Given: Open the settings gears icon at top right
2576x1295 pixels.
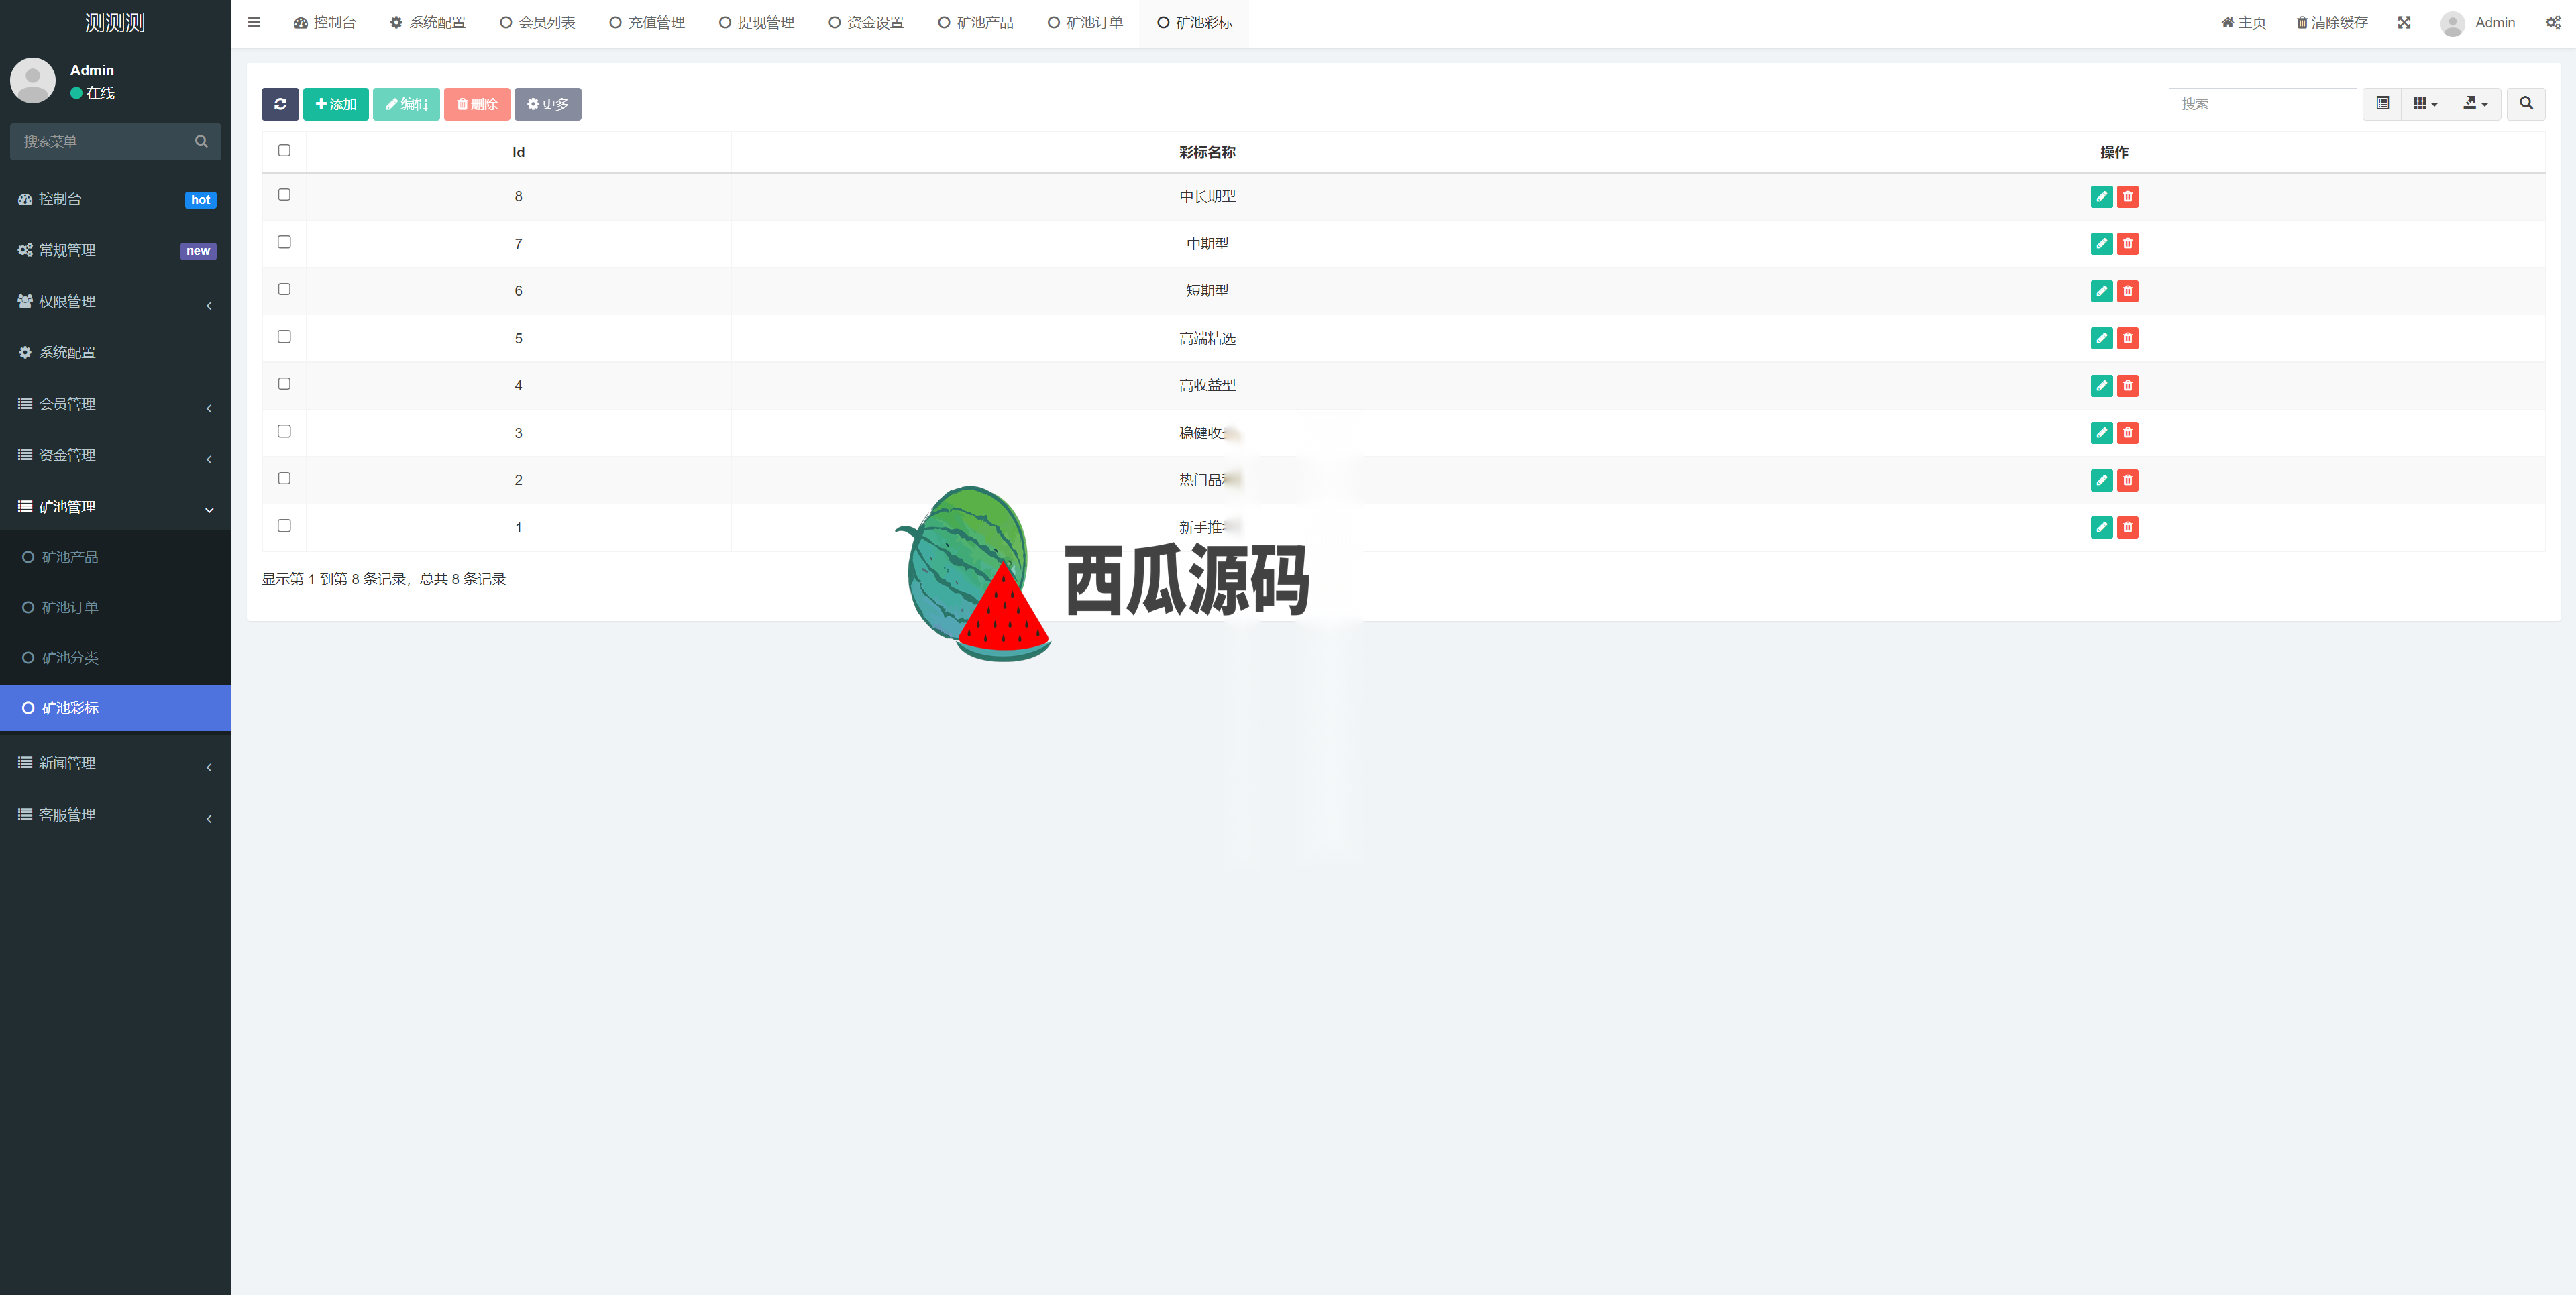Looking at the screenshot, I should tap(2553, 23).
